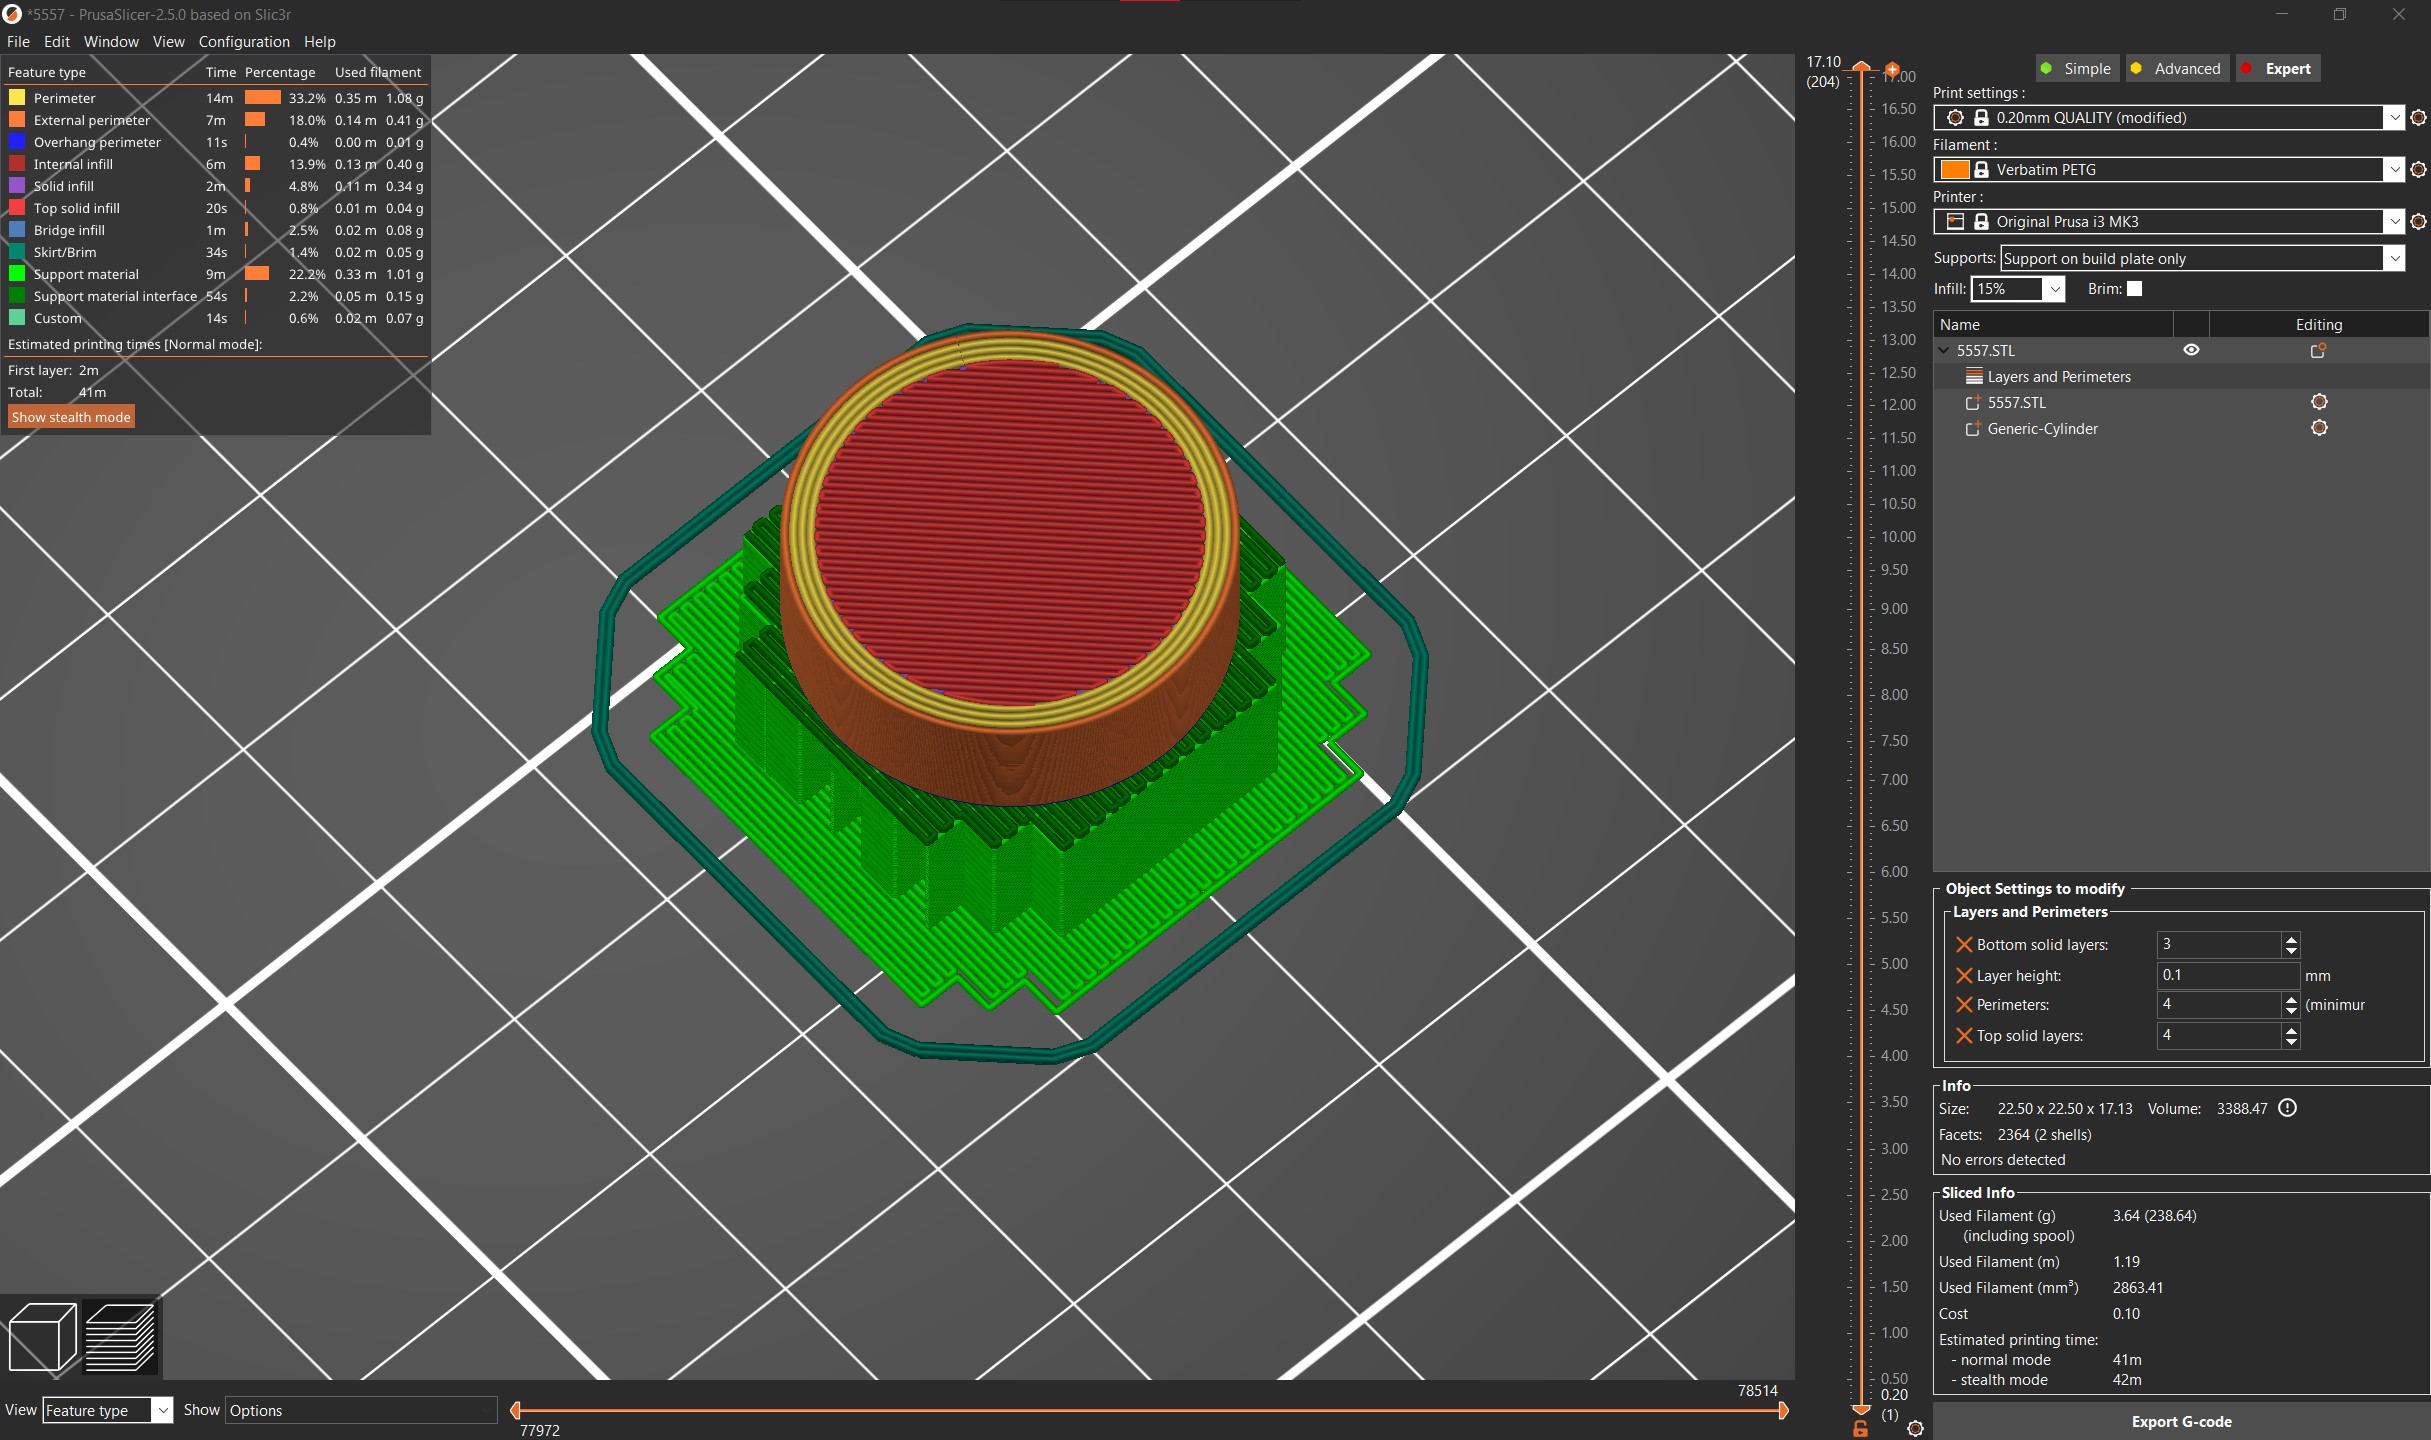Screen dimensions: 2431x1440
Task: Click the Export G-code button
Action: (x=2181, y=1421)
